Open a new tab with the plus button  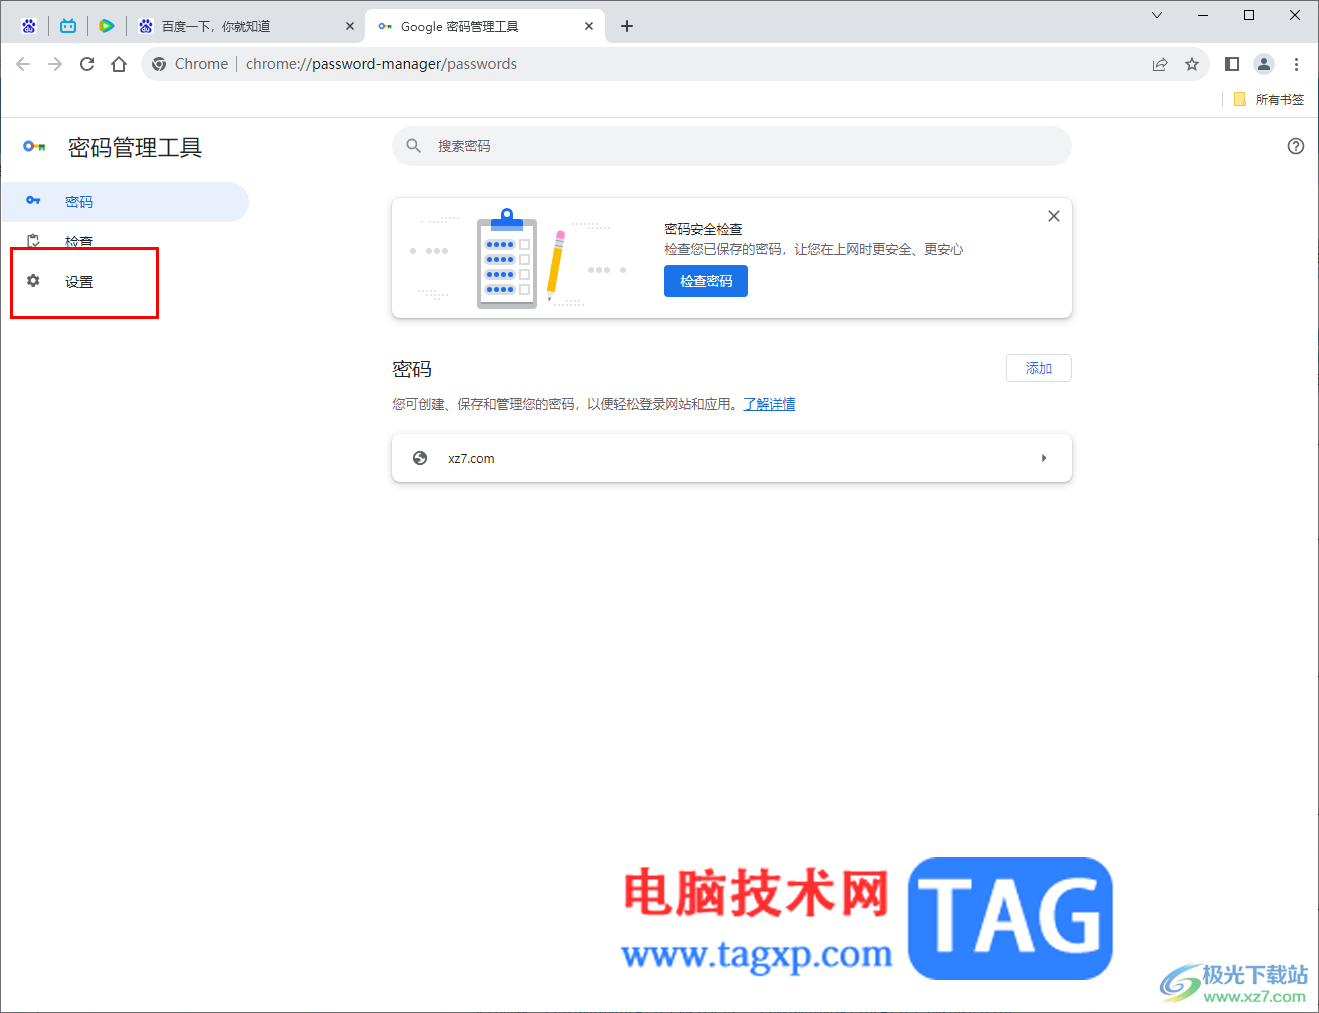[627, 26]
